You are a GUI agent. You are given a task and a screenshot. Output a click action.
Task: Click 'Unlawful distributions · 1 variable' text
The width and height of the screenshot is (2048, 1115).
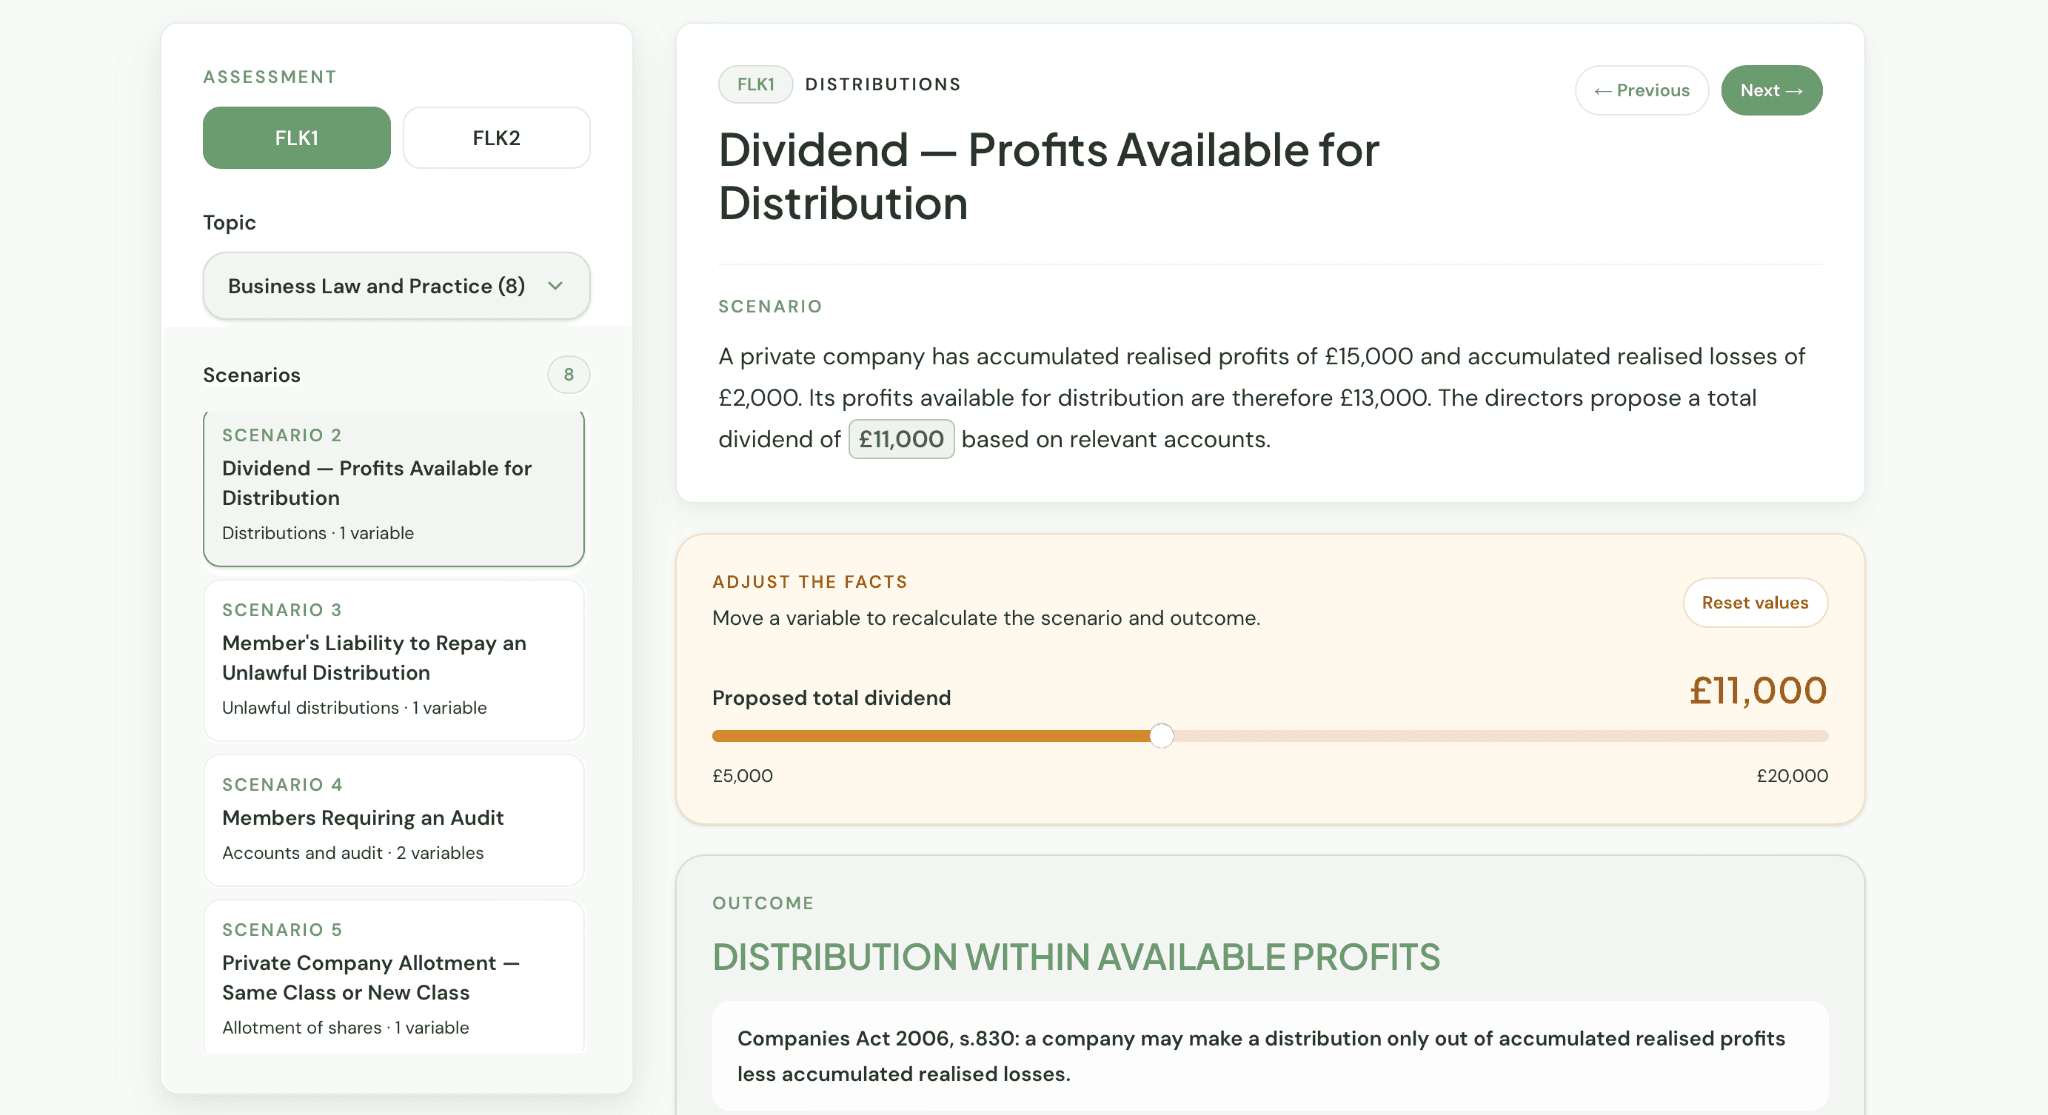click(354, 708)
